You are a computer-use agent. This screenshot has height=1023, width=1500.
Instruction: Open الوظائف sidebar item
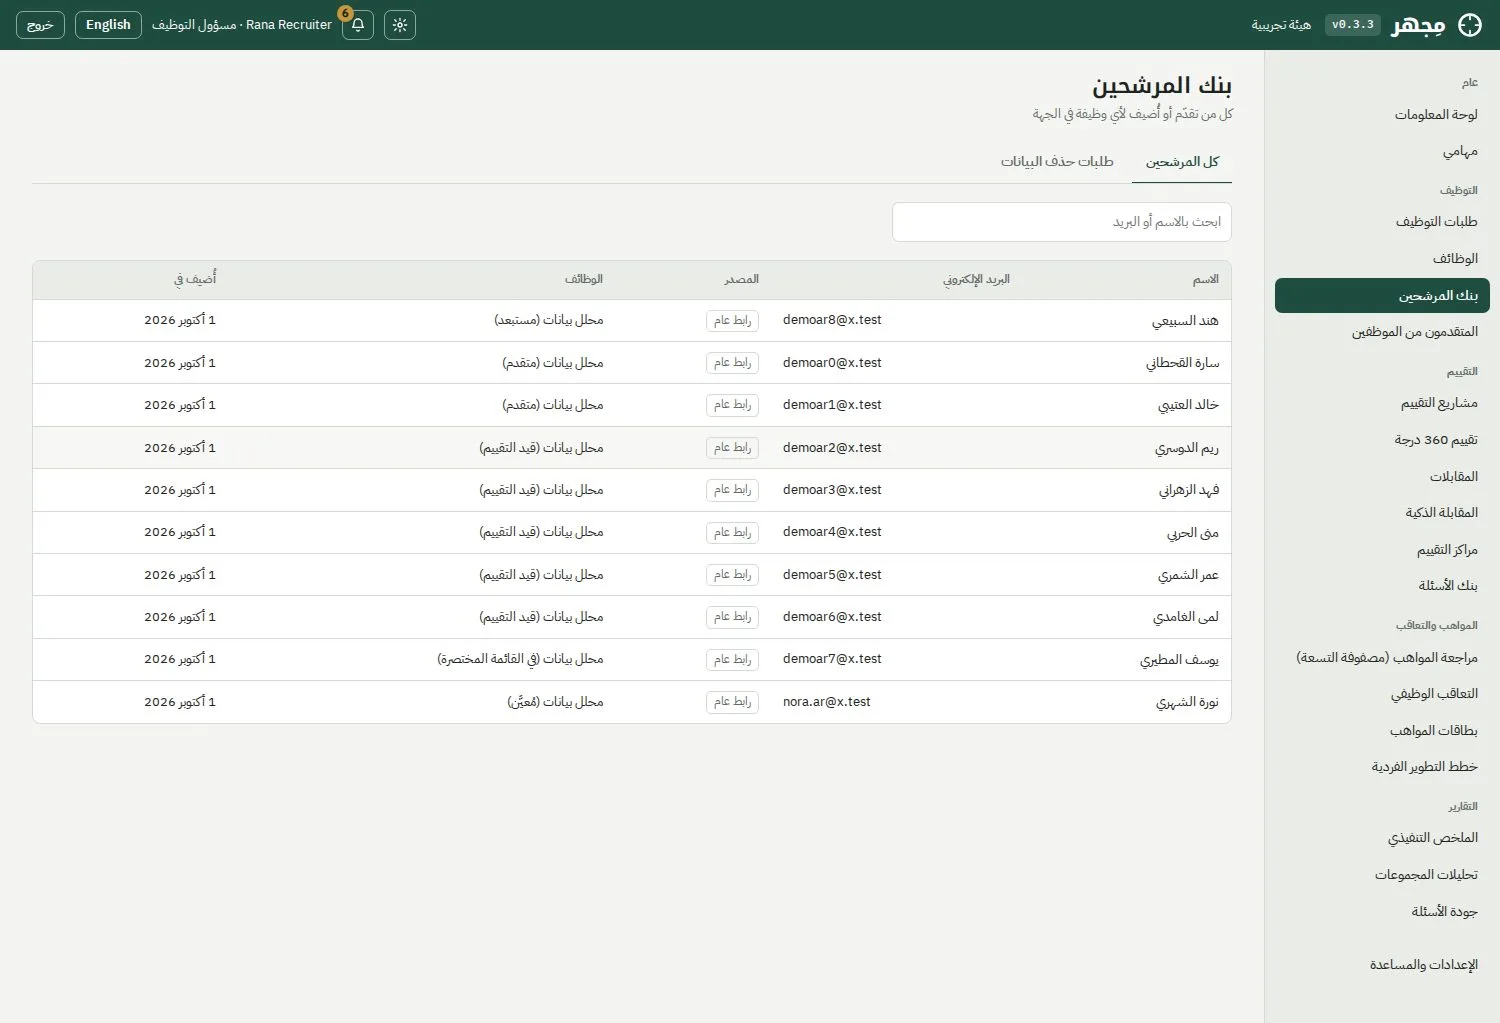pyautogui.click(x=1382, y=259)
